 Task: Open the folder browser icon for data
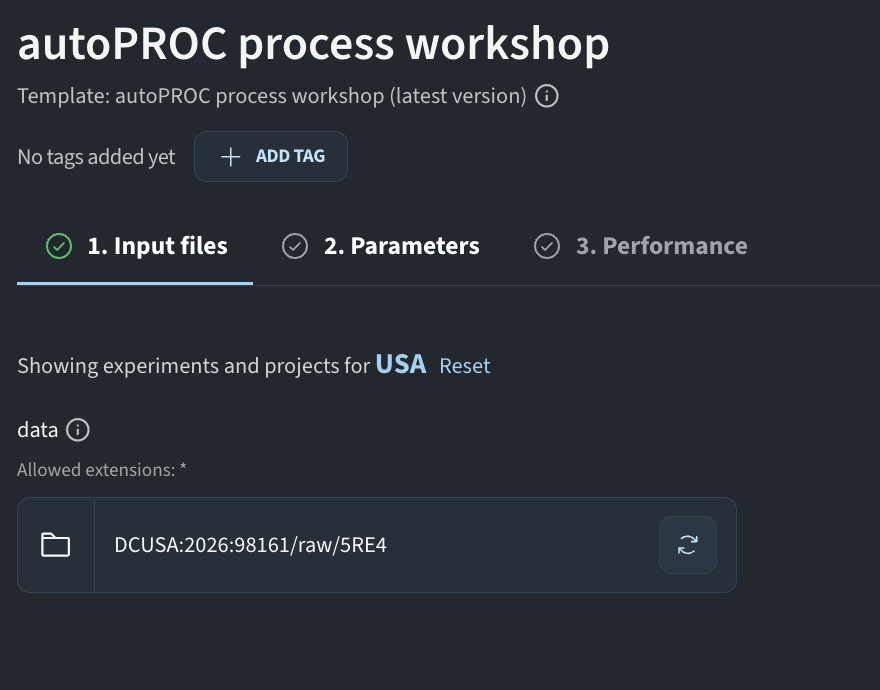pos(56,545)
